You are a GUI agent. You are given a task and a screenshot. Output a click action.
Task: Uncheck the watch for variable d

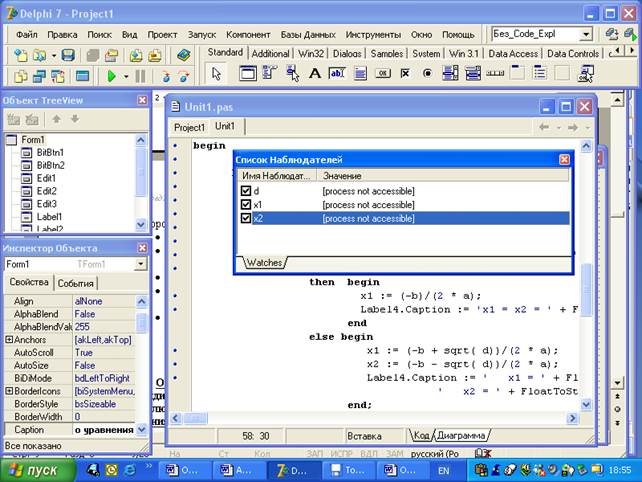click(246, 190)
